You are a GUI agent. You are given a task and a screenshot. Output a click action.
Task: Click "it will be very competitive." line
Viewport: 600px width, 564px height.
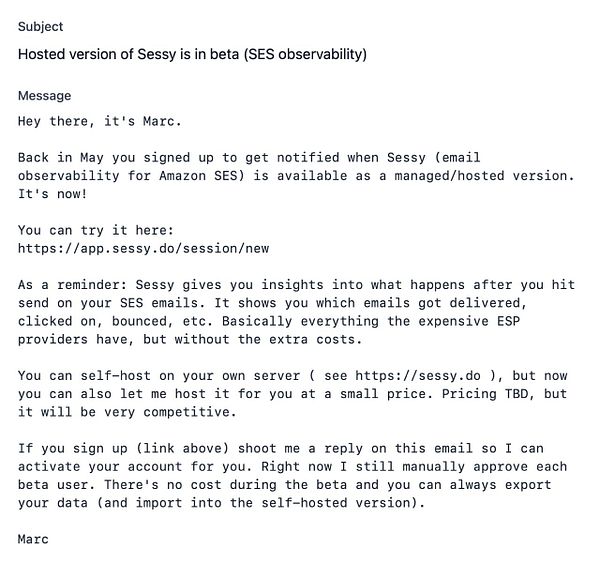(127, 412)
